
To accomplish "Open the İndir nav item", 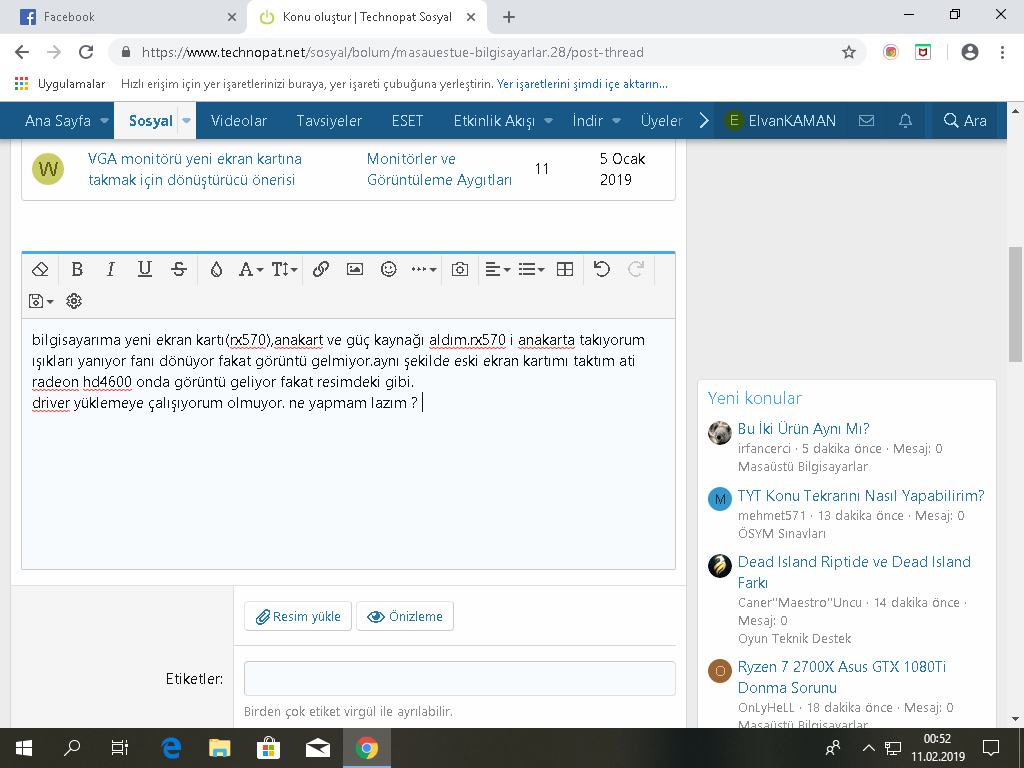I will (x=587, y=121).
